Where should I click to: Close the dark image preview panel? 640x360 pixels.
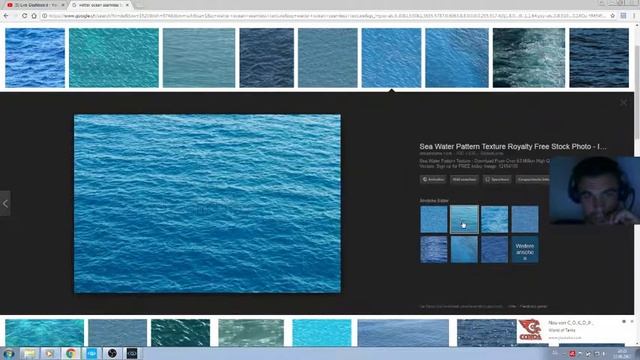click(623, 102)
